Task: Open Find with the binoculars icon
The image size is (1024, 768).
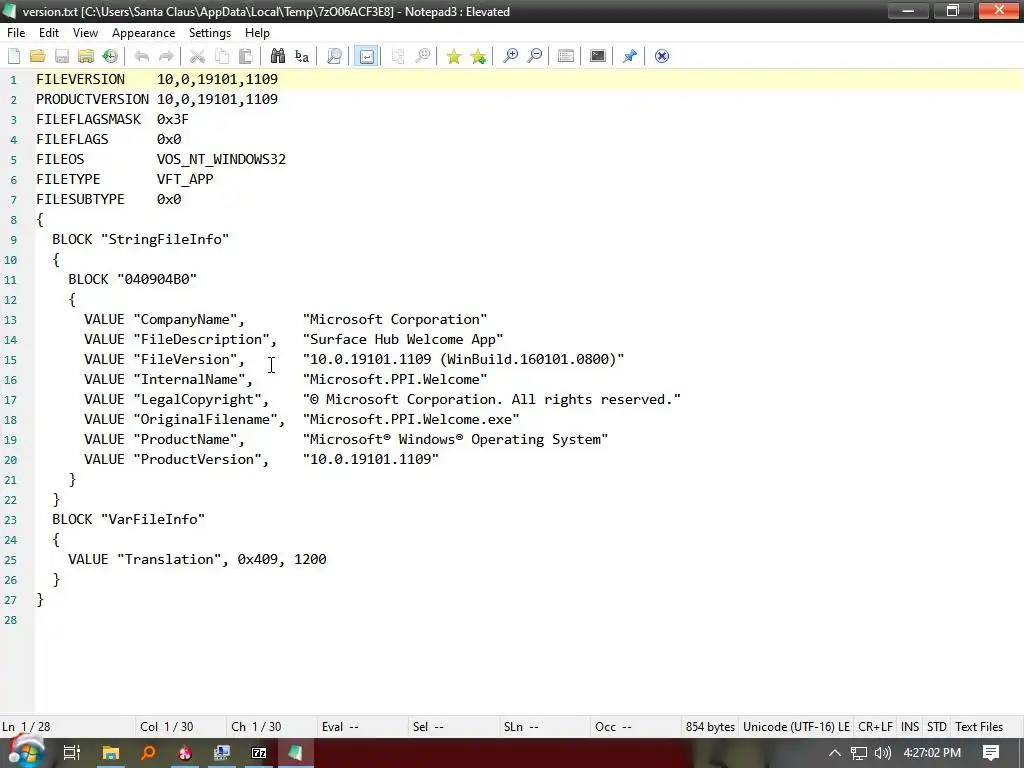Action: pos(278,56)
